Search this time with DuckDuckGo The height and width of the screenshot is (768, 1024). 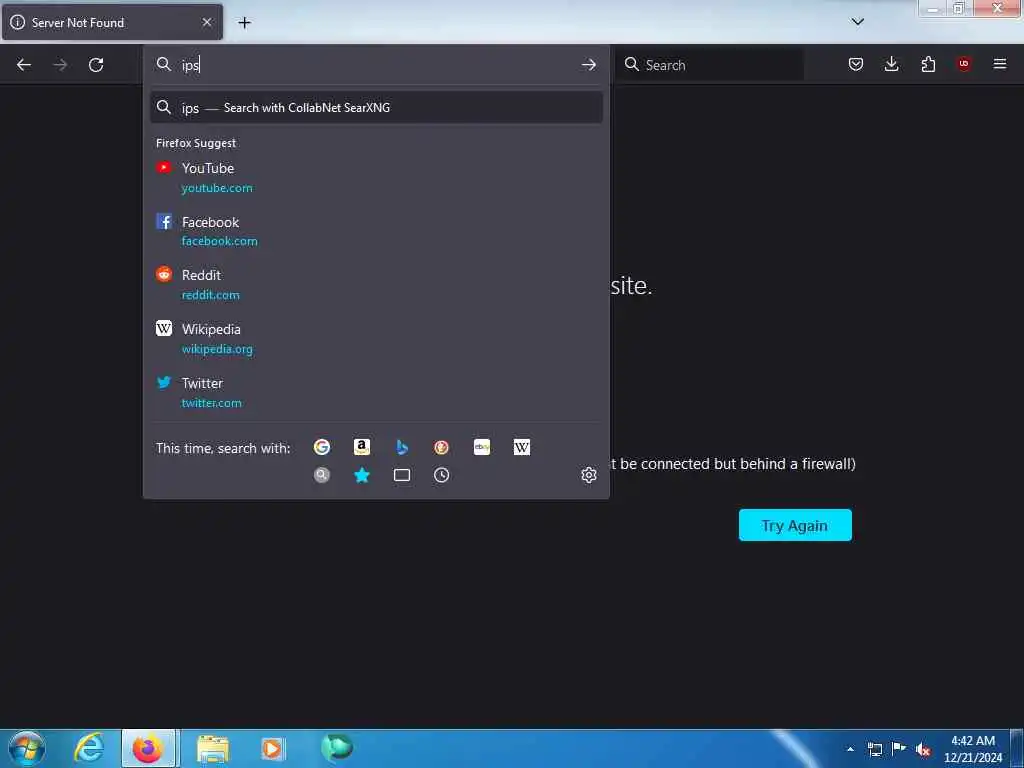441,447
